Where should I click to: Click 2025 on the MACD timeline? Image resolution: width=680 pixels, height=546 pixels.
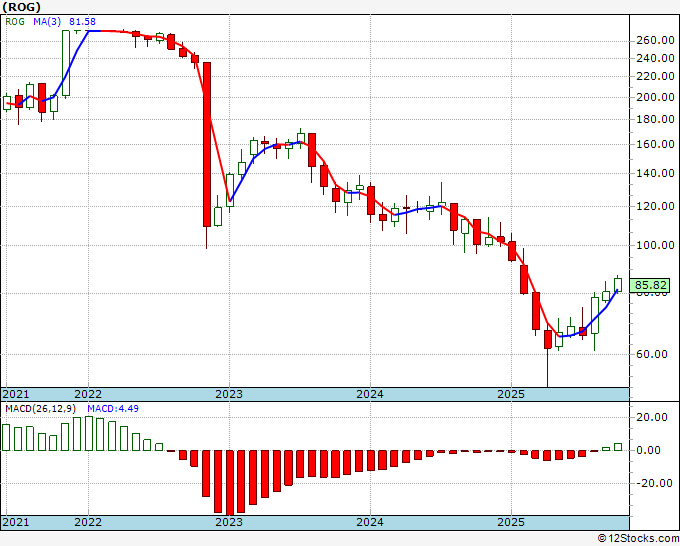tap(511, 522)
